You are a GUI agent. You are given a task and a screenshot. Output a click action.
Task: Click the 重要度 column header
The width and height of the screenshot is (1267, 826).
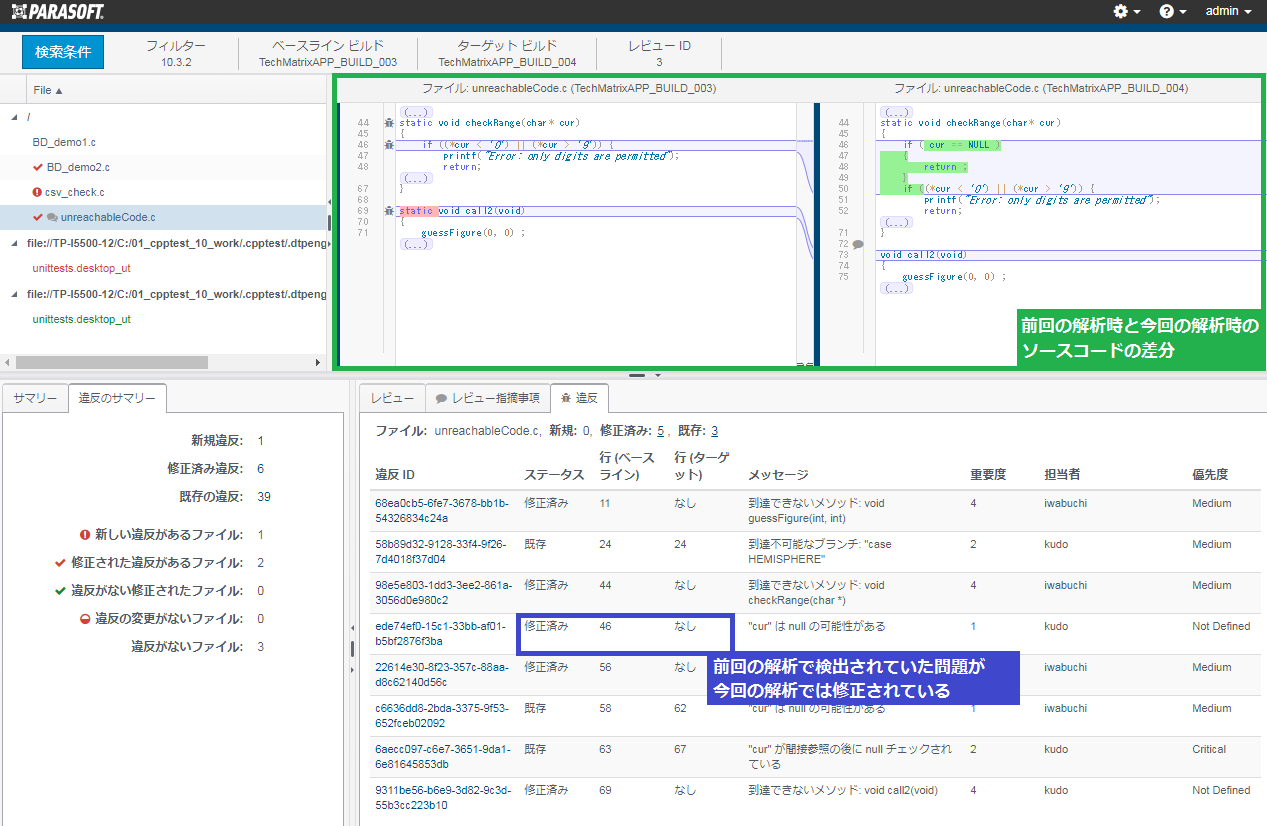point(987,475)
